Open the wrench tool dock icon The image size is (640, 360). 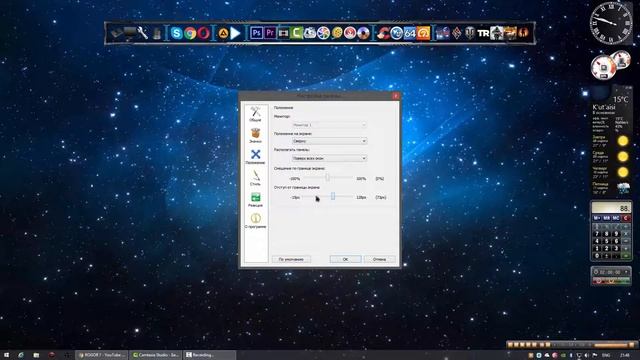coord(142,33)
